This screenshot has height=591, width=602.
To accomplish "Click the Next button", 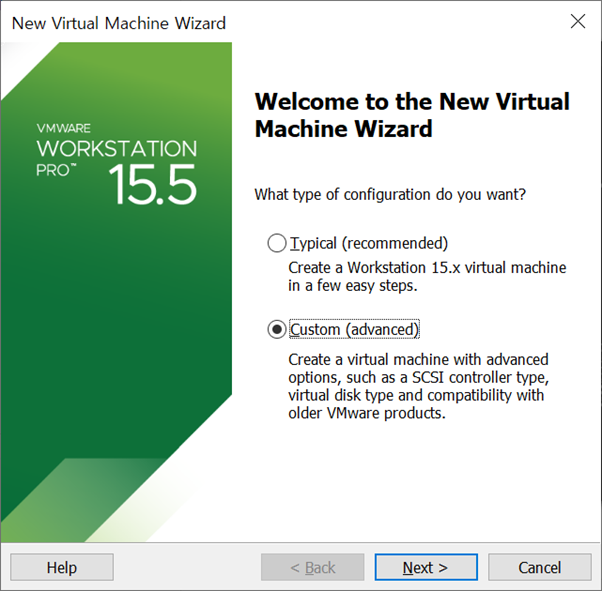I will [x=426, y=567].
